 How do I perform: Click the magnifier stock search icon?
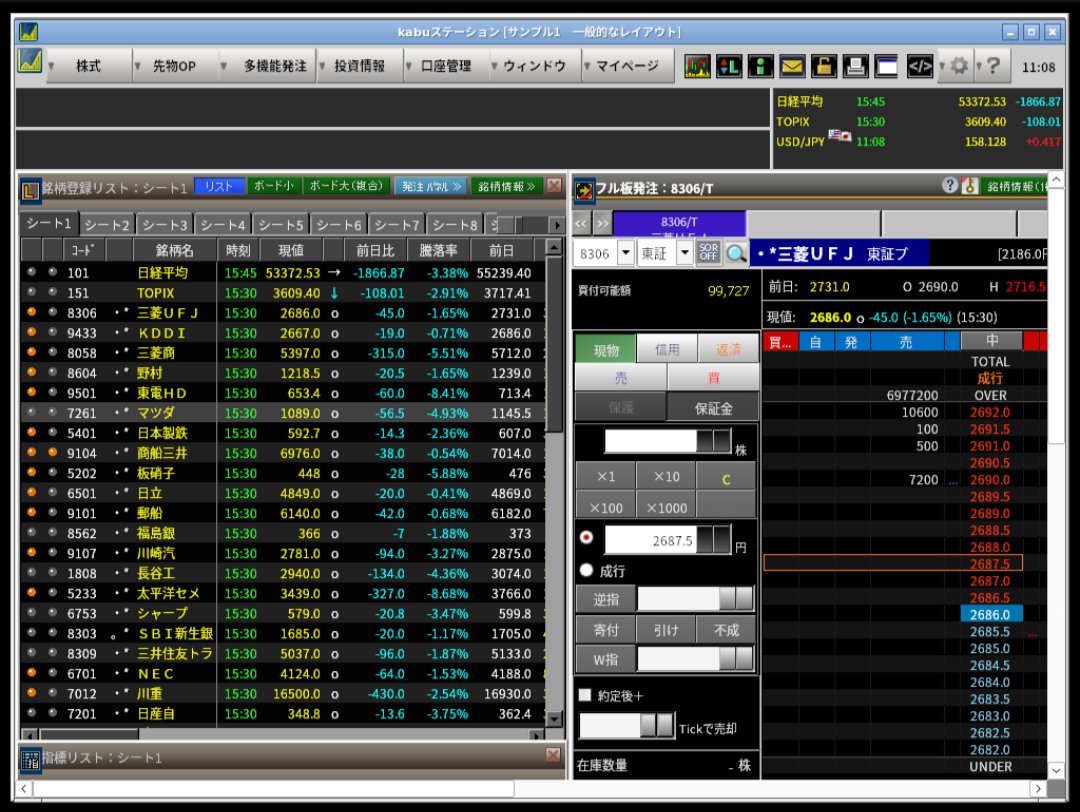pos(736,253)
